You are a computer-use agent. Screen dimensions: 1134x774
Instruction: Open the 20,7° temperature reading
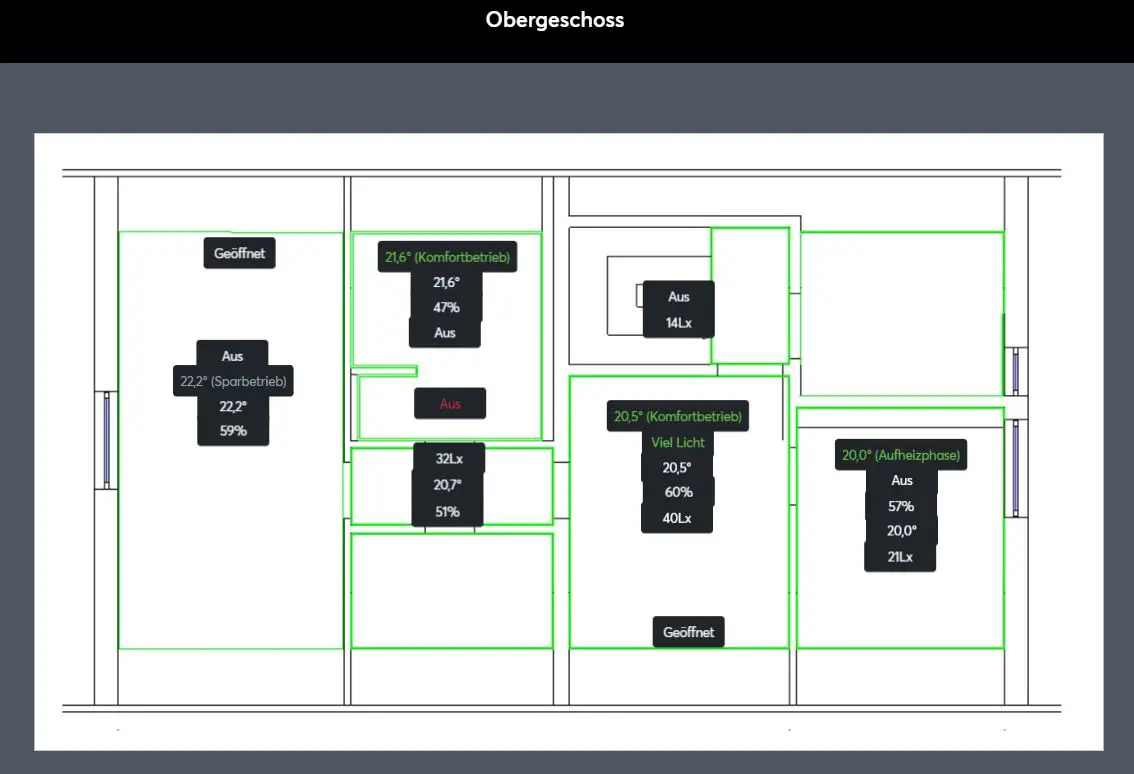(x=447, y=485)
